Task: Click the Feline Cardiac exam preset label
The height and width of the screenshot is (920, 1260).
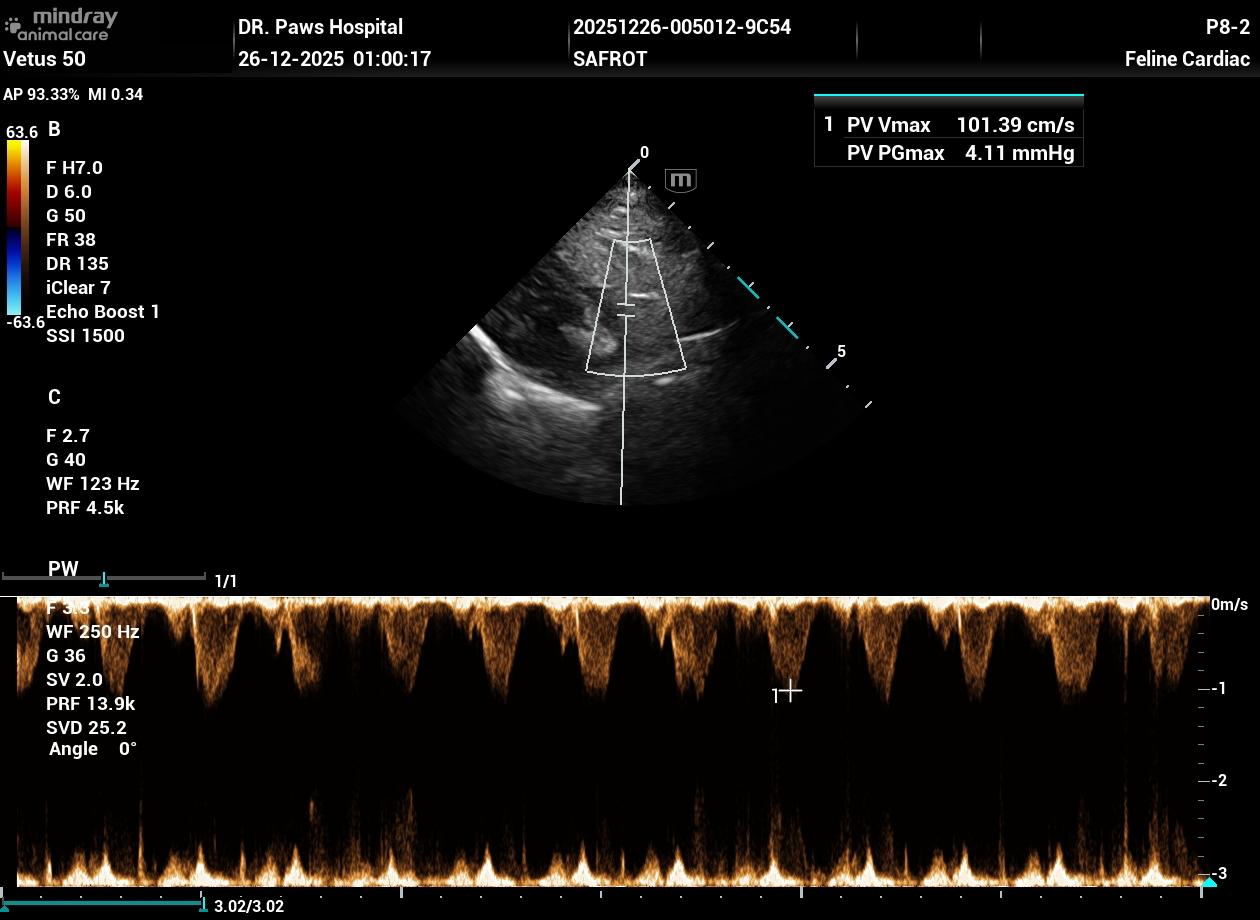Action: tap(1187, 59)
